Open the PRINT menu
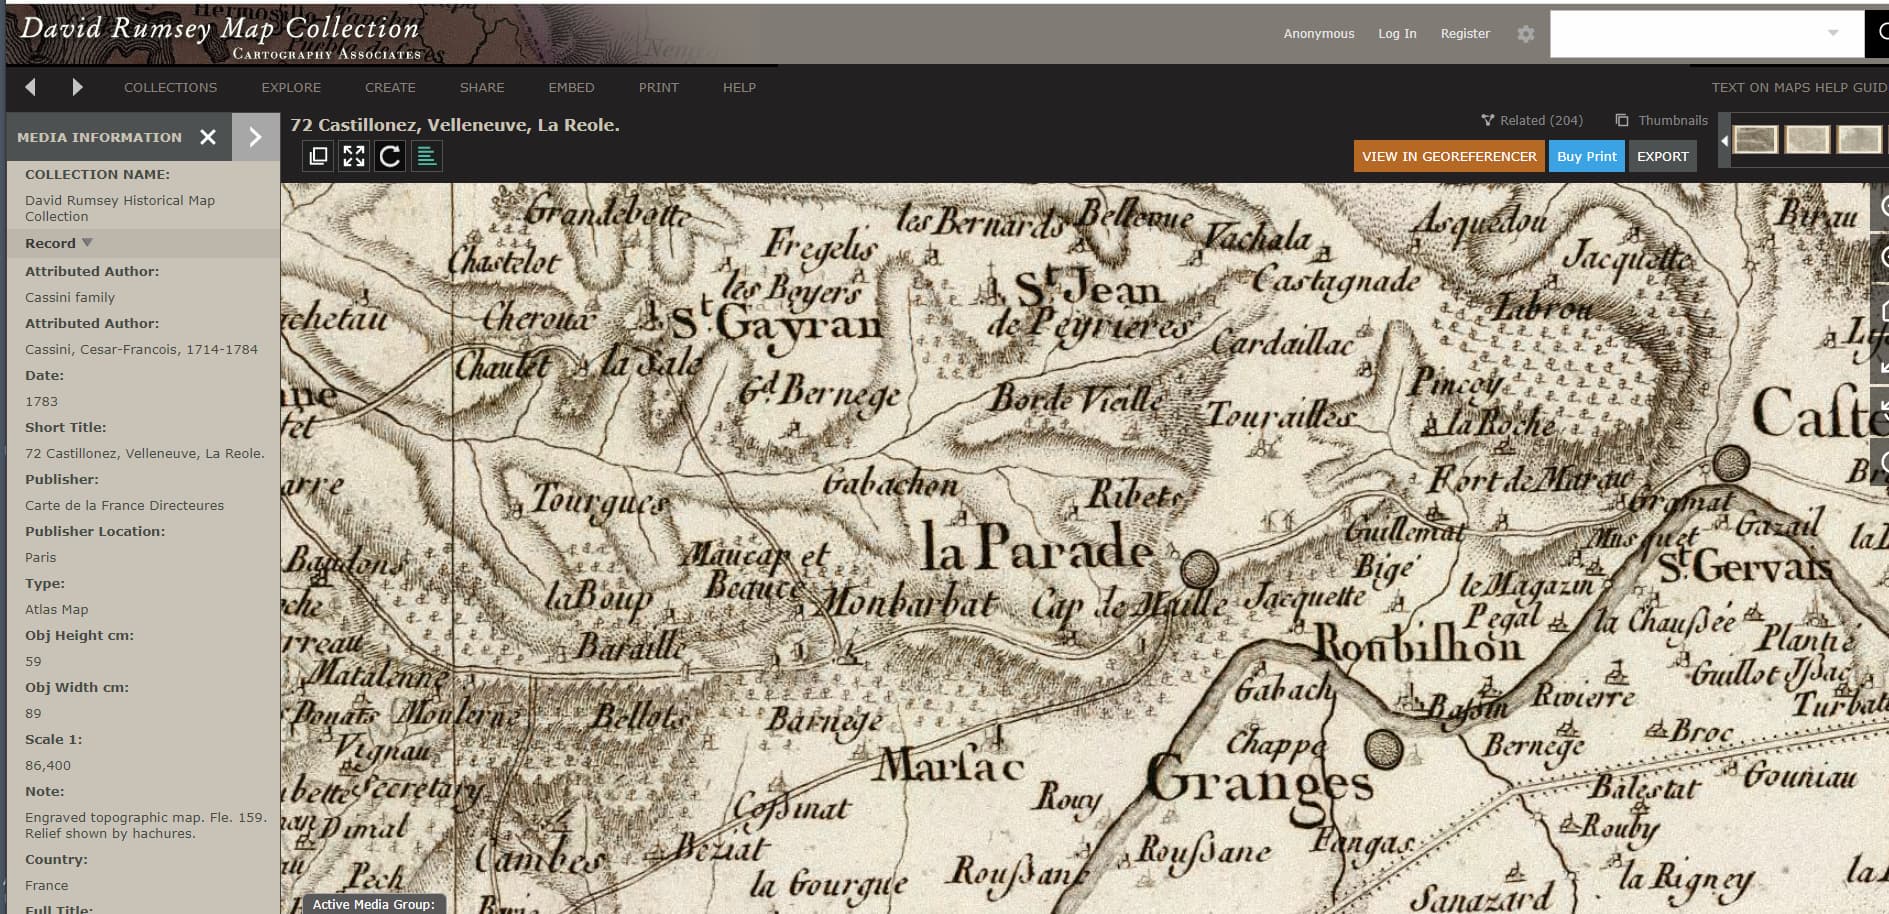Screen dimensions: 1889x914 (659, 87)
